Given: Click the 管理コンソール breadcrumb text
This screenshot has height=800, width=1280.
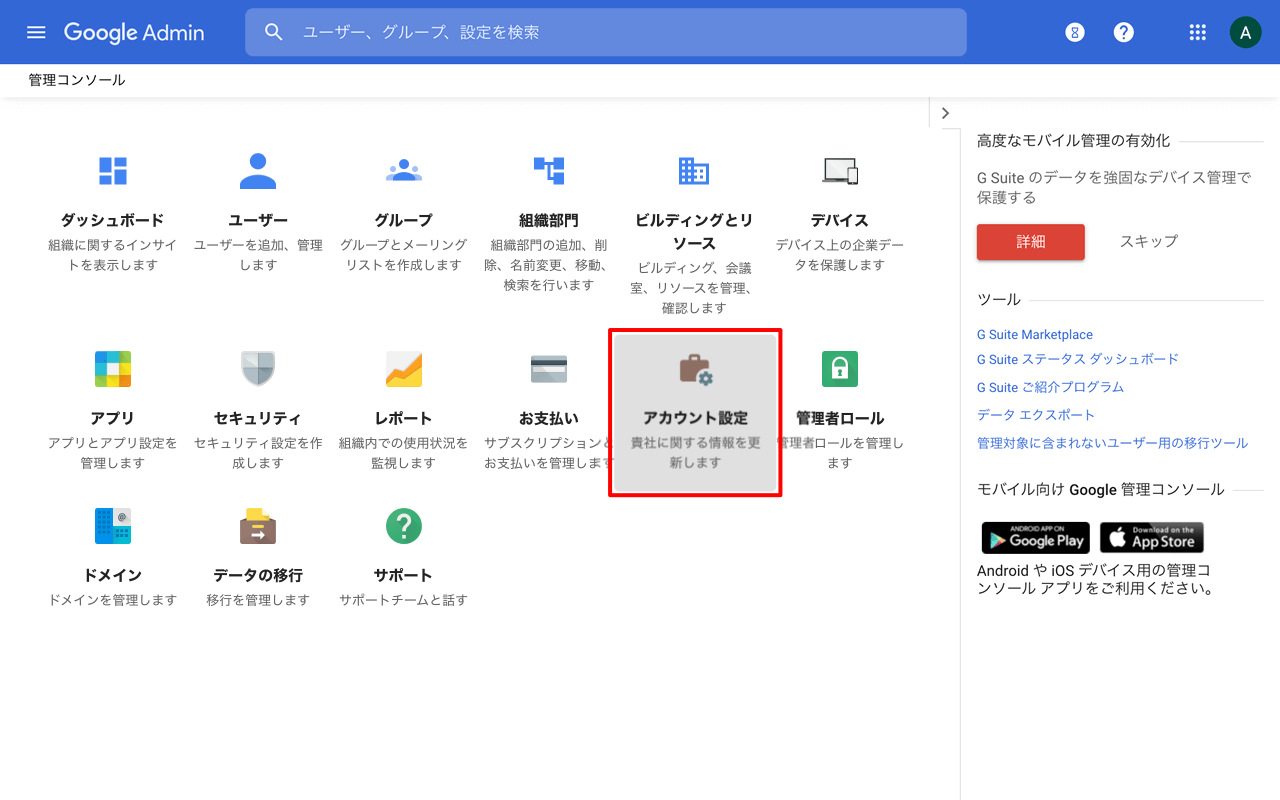Looking at the screenshot, I should pos(77,80).
